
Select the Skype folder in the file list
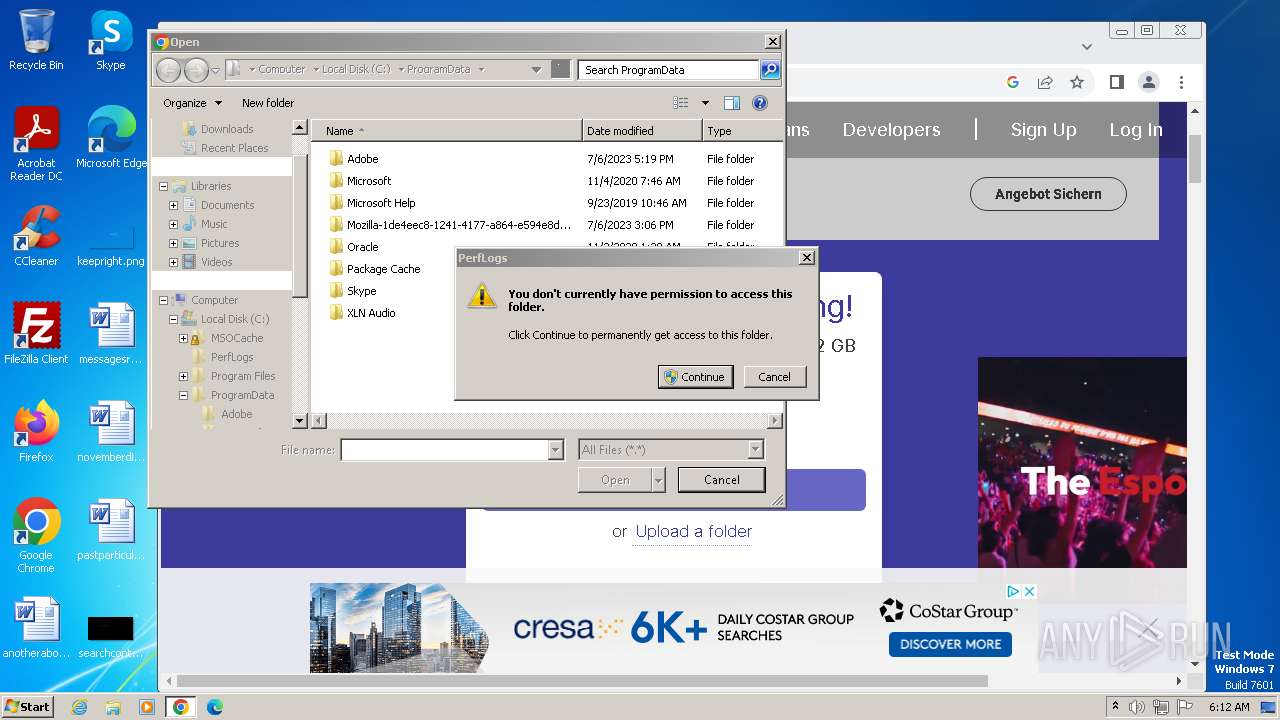[352, 291]
